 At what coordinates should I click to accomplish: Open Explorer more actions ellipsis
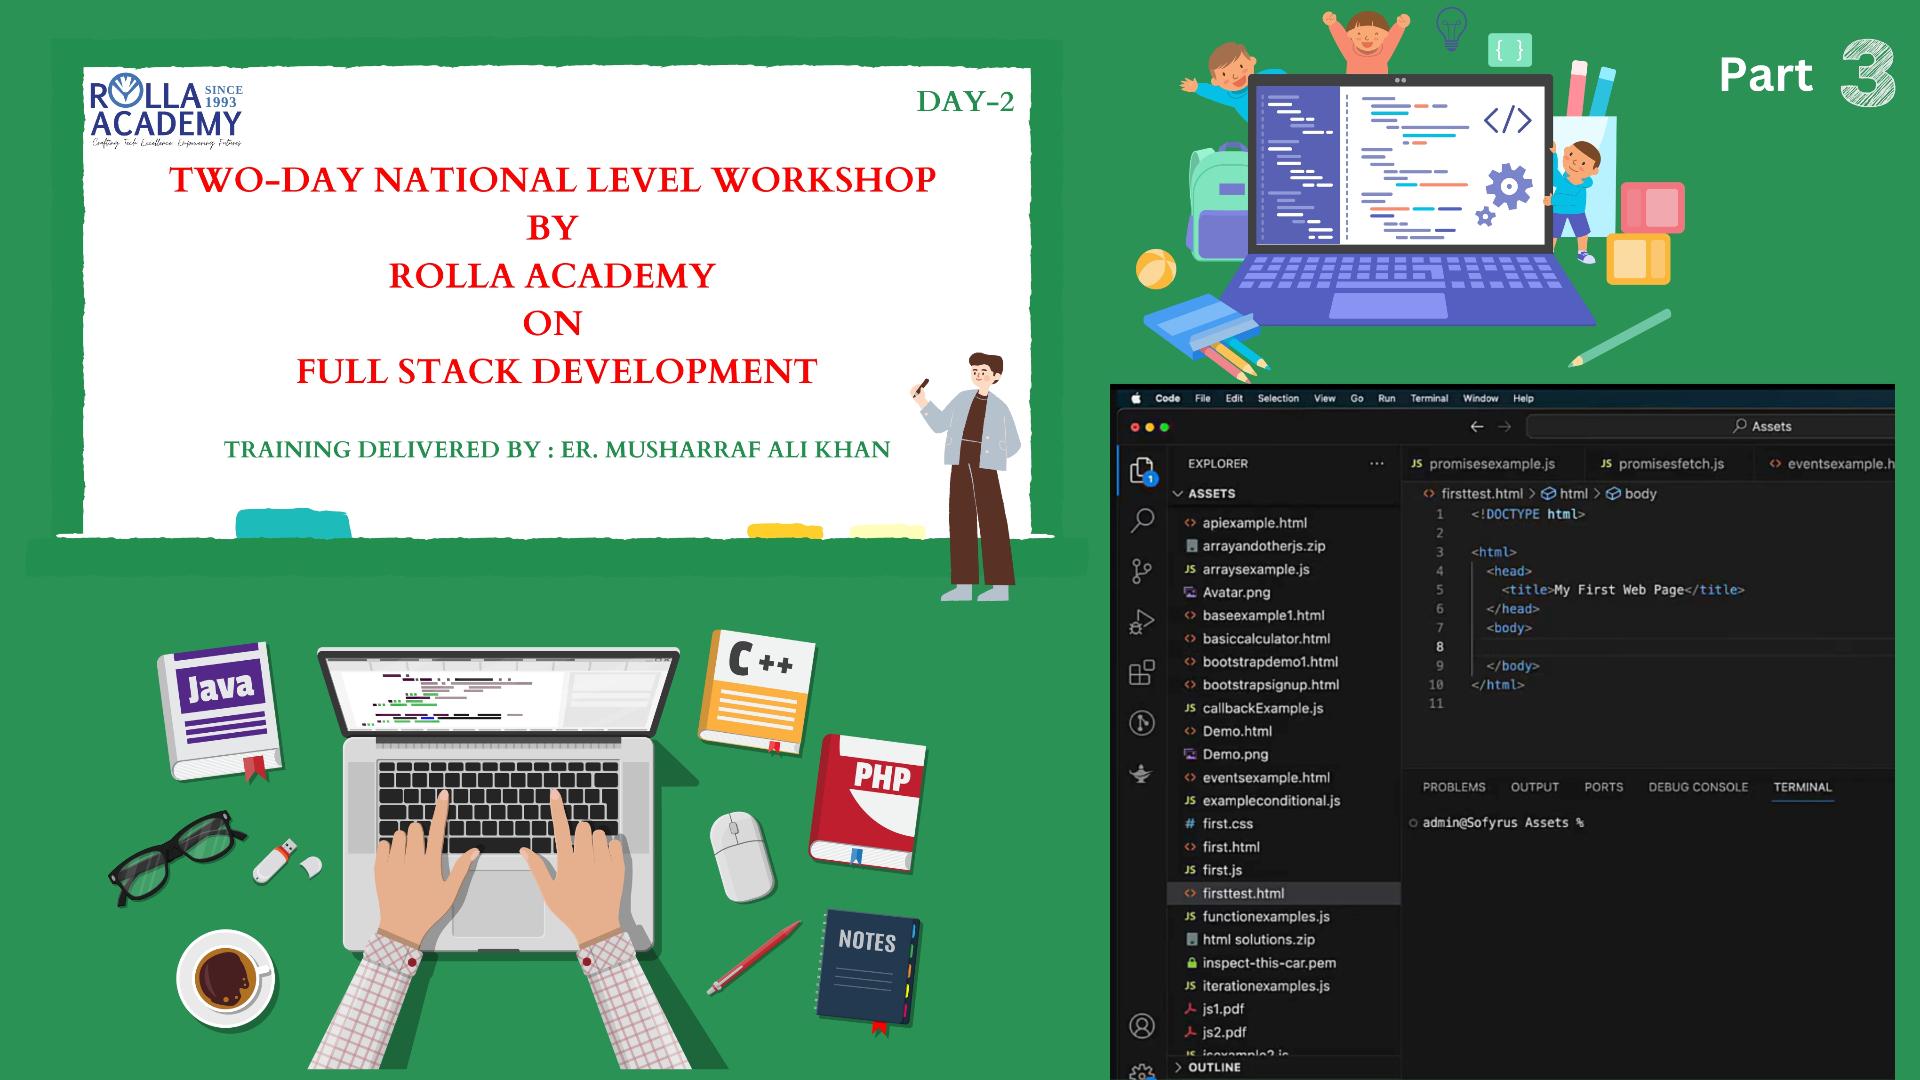click(1377, 464)
